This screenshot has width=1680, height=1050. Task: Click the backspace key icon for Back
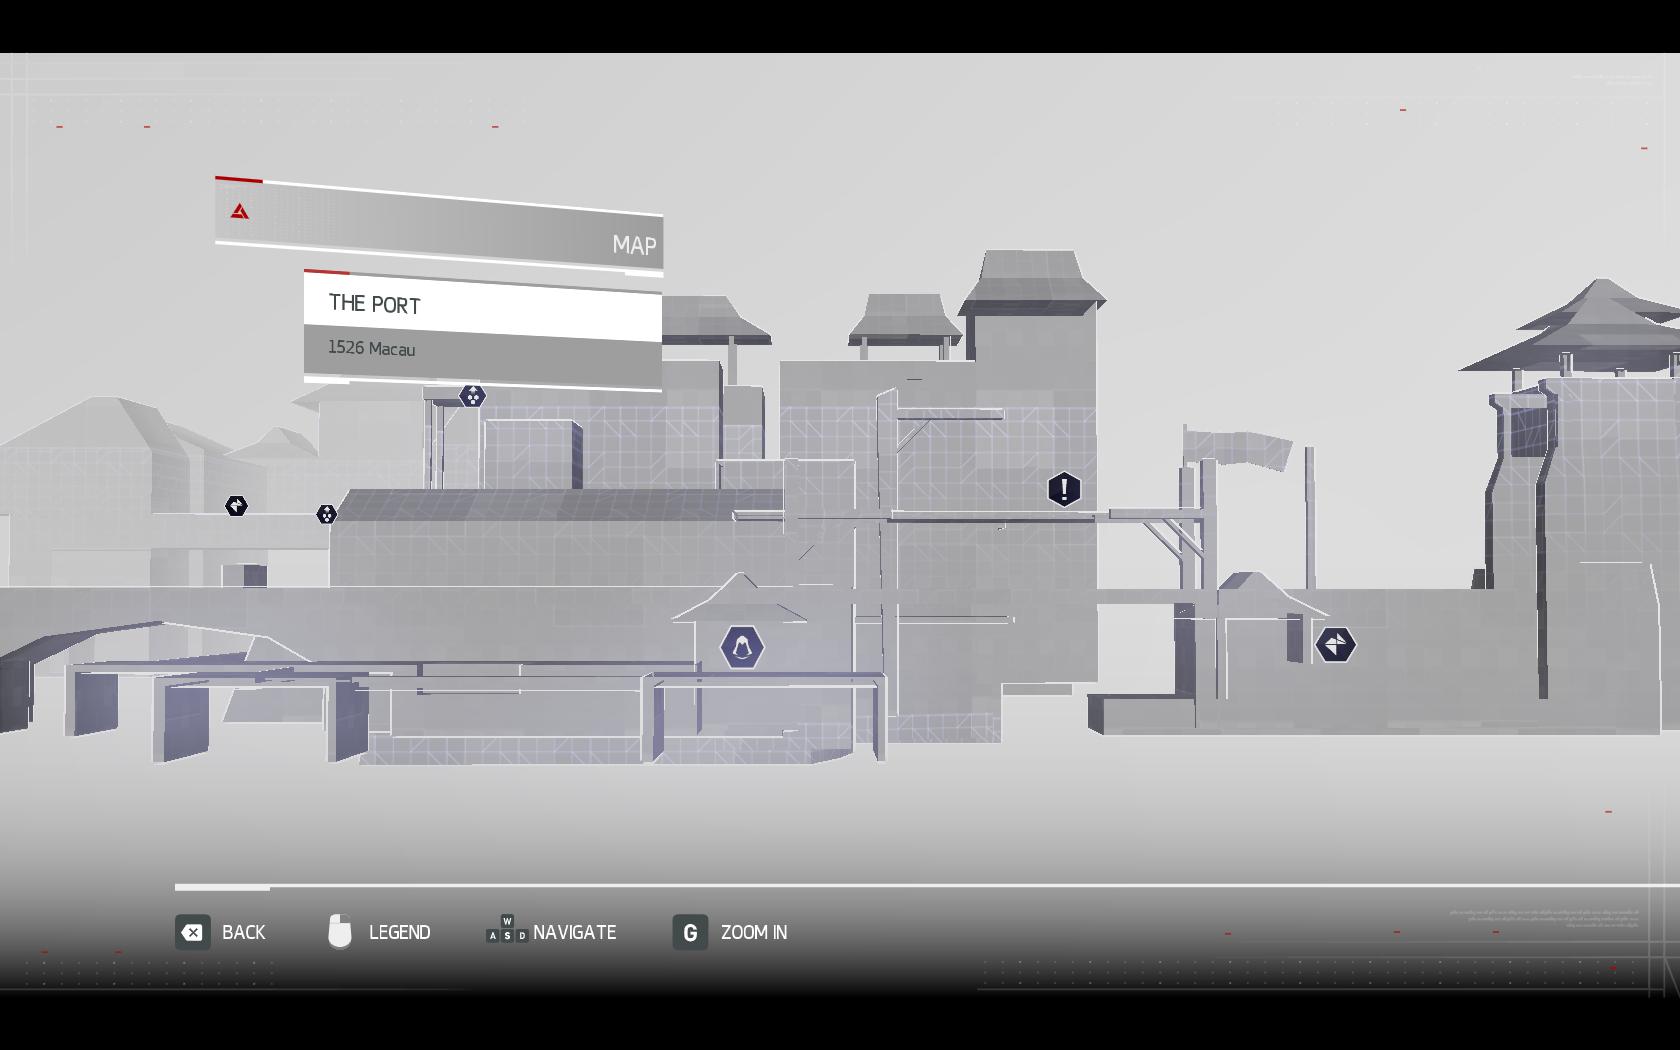(x=192, y=933)
